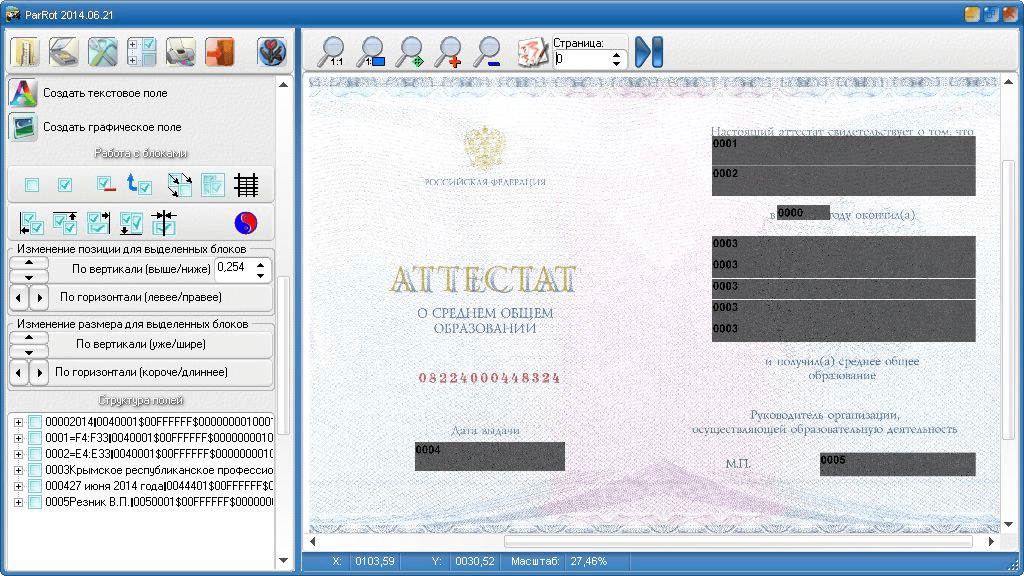Click the round flower-with-heart icon
The height and width of the screenshot is (576, 1024).
pos(272,52)
